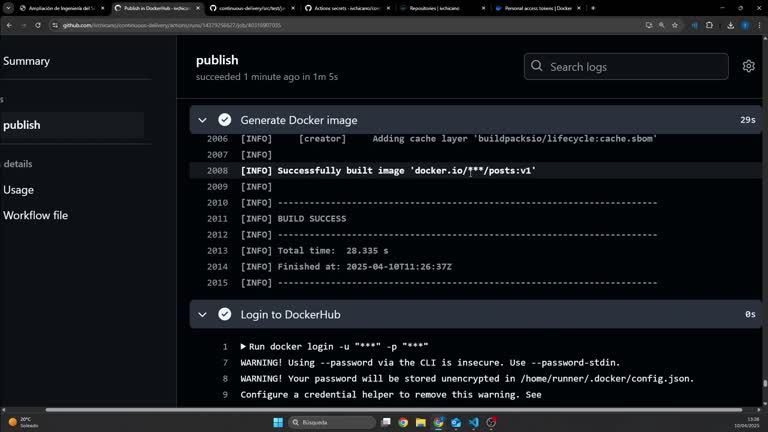Click the Windows Búsqueda search box
The image size is (768, 432).
332,422
